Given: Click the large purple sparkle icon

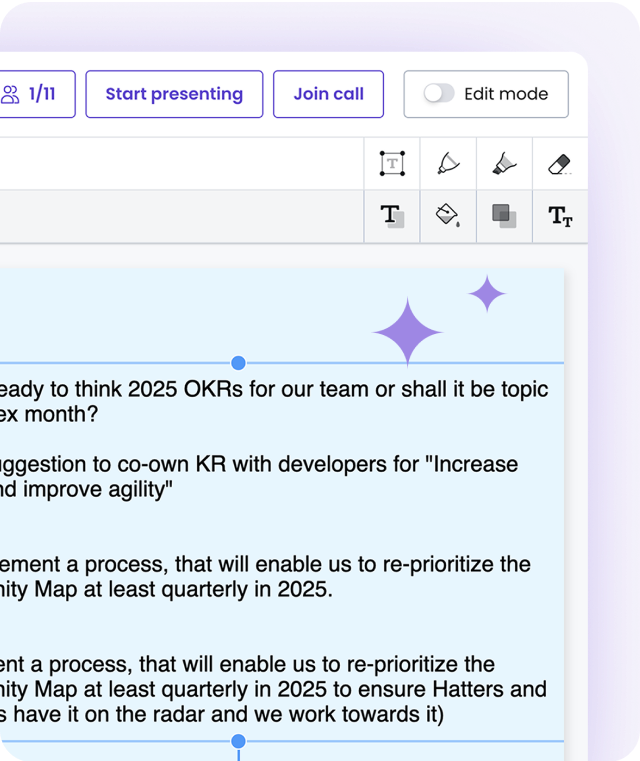Looking at the screenshot, I should [408, 332].
